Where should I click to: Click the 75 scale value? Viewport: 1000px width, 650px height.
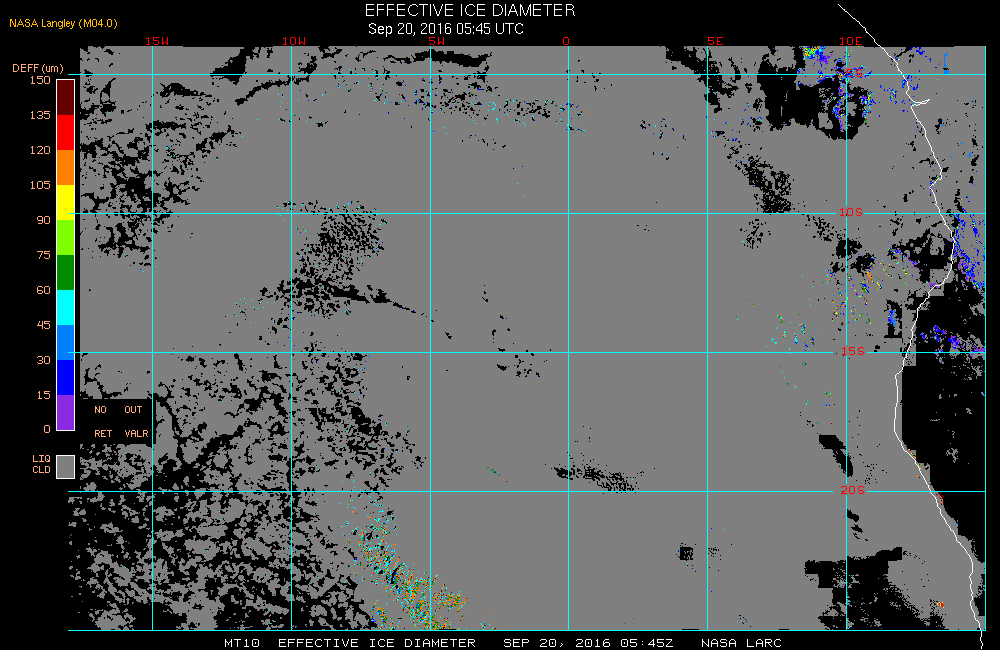click(43, 256)
